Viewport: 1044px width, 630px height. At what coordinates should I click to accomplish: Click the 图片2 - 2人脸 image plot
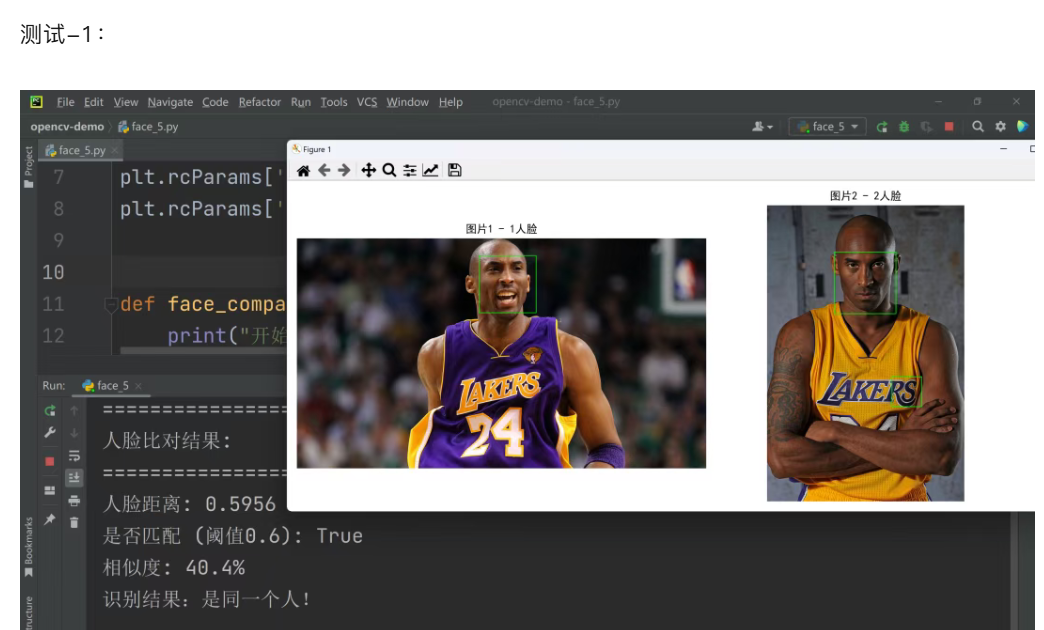[x=866, y=353]
